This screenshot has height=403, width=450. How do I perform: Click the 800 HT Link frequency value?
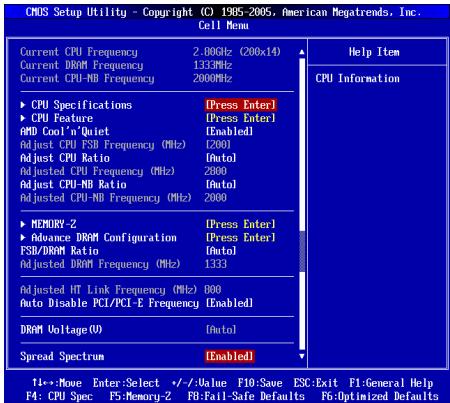(213, 290)
